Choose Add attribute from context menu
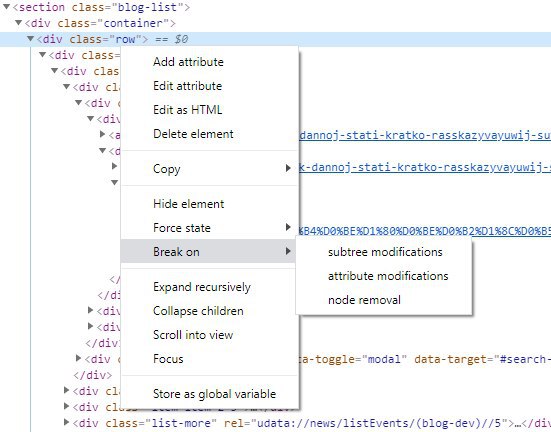This screenshot has height=432, width=551. click(x=209, y=62)
